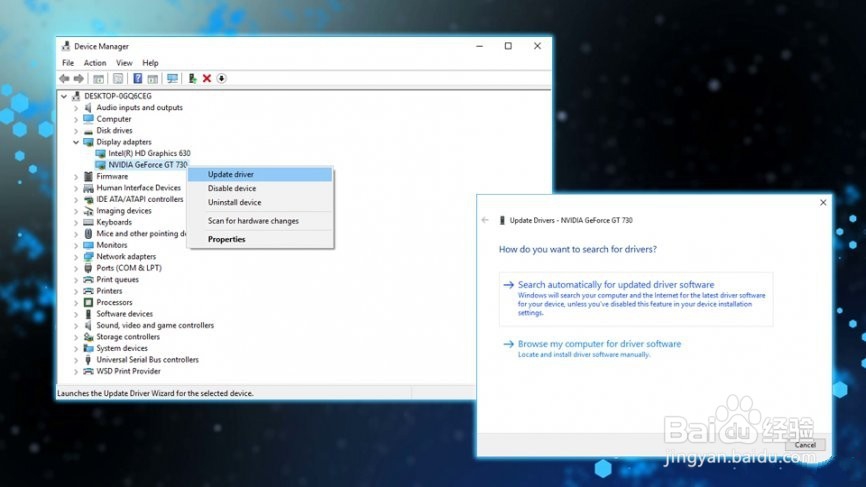Screen dimensions: 866x487
Task: Click the blue Help question-mark toolbar icon
Action: click(138, 78)
